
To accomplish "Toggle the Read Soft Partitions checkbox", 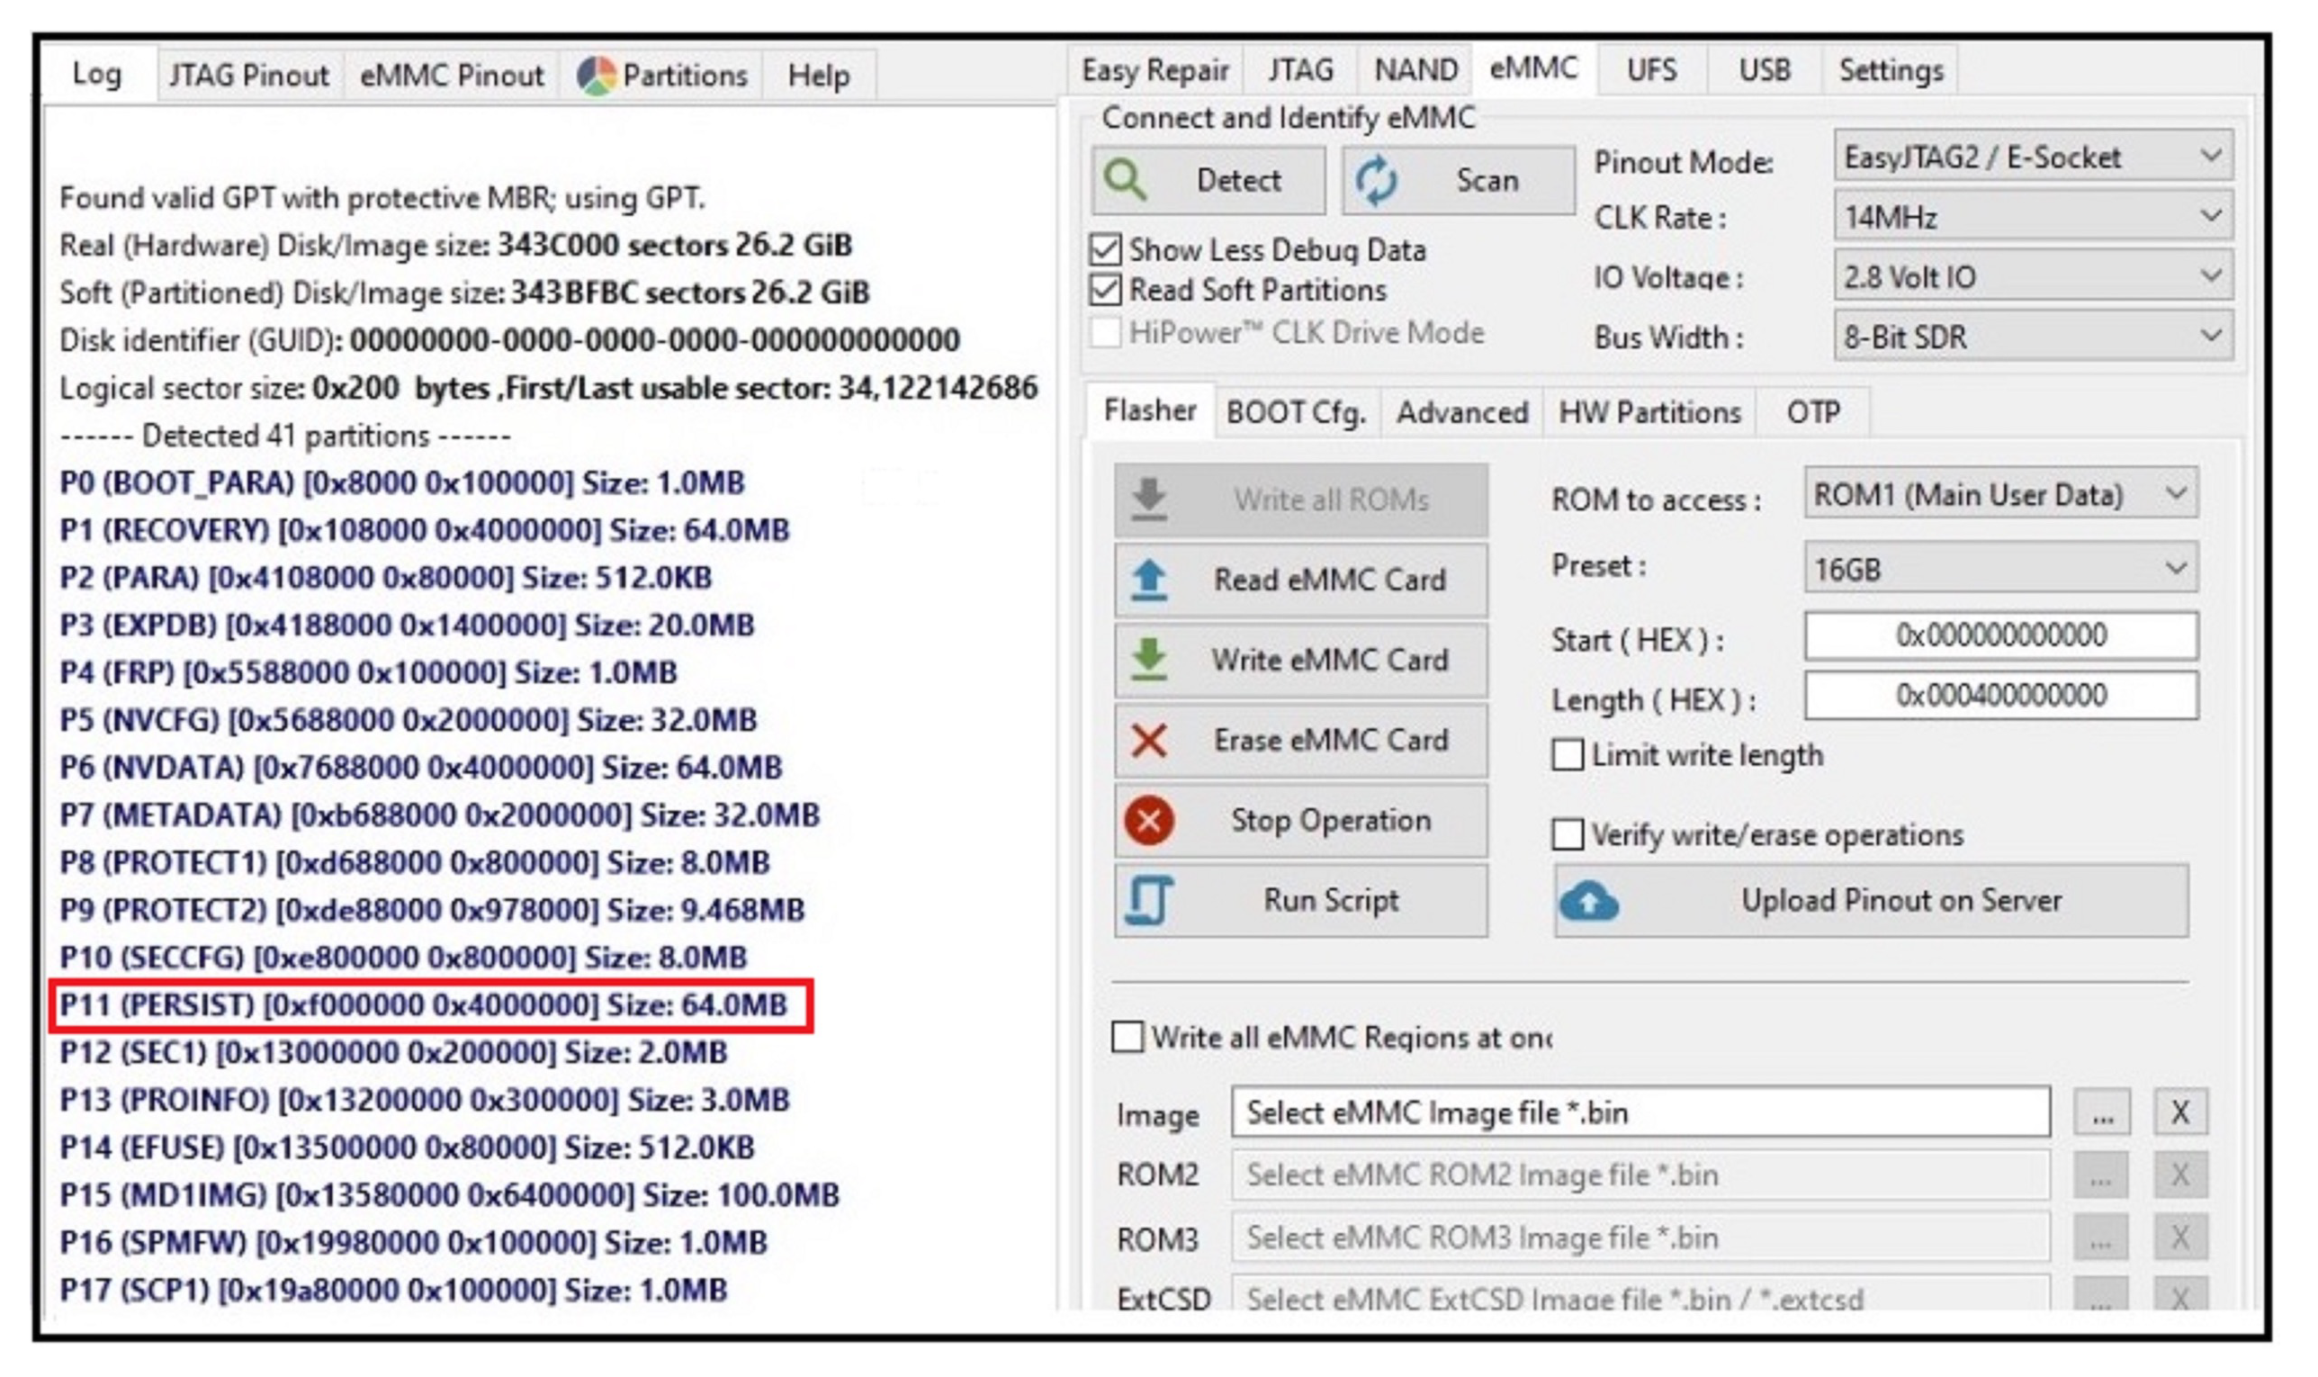I will (1106, 290).
